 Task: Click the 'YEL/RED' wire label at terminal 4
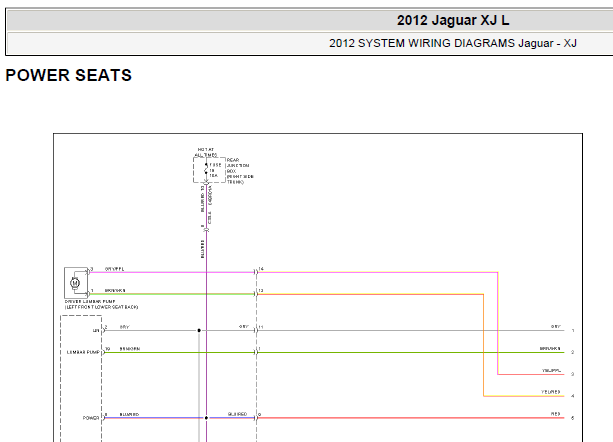[x=550, y=392]
